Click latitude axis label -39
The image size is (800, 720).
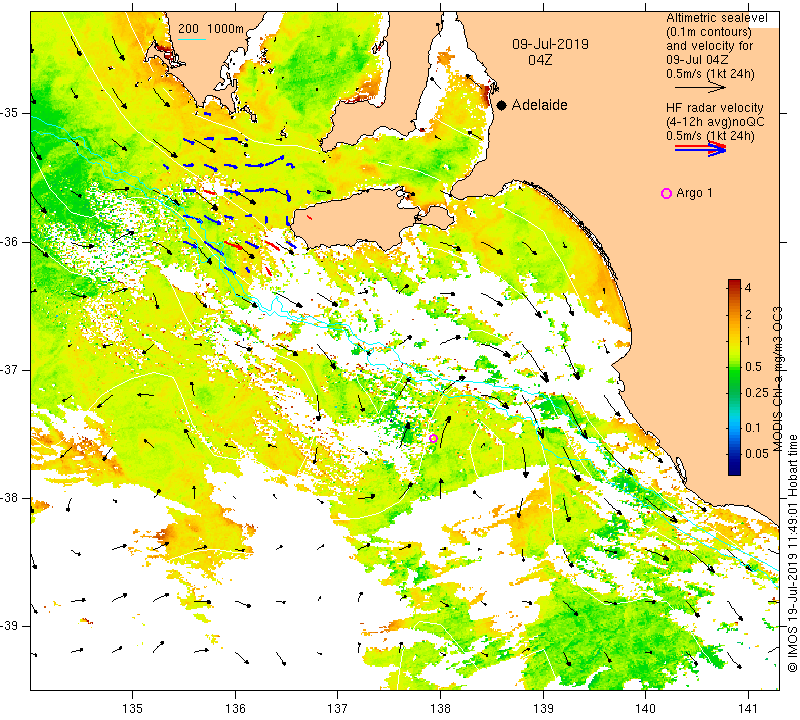pos(10,626)
